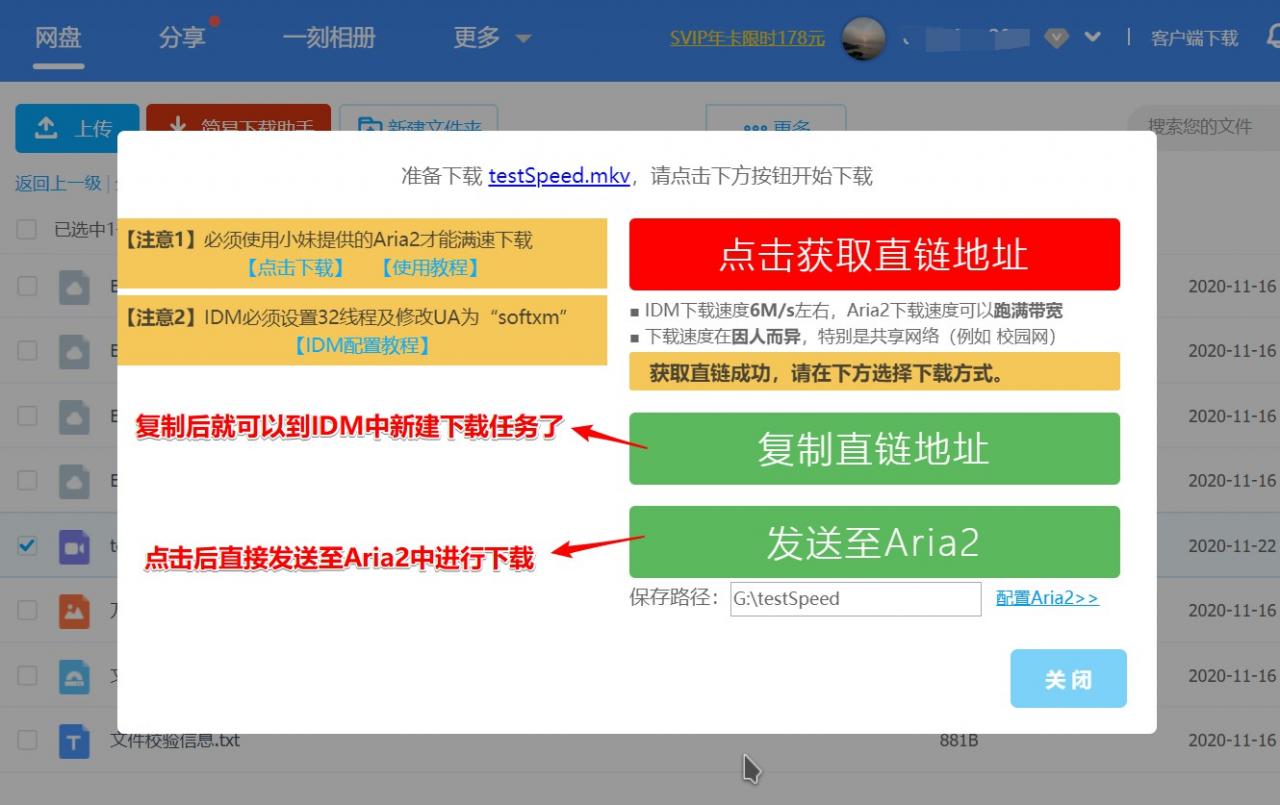Click the upload arrow icon on 上传 button
This screenshot has width=1280, height=805.
[x=44, y=128]
